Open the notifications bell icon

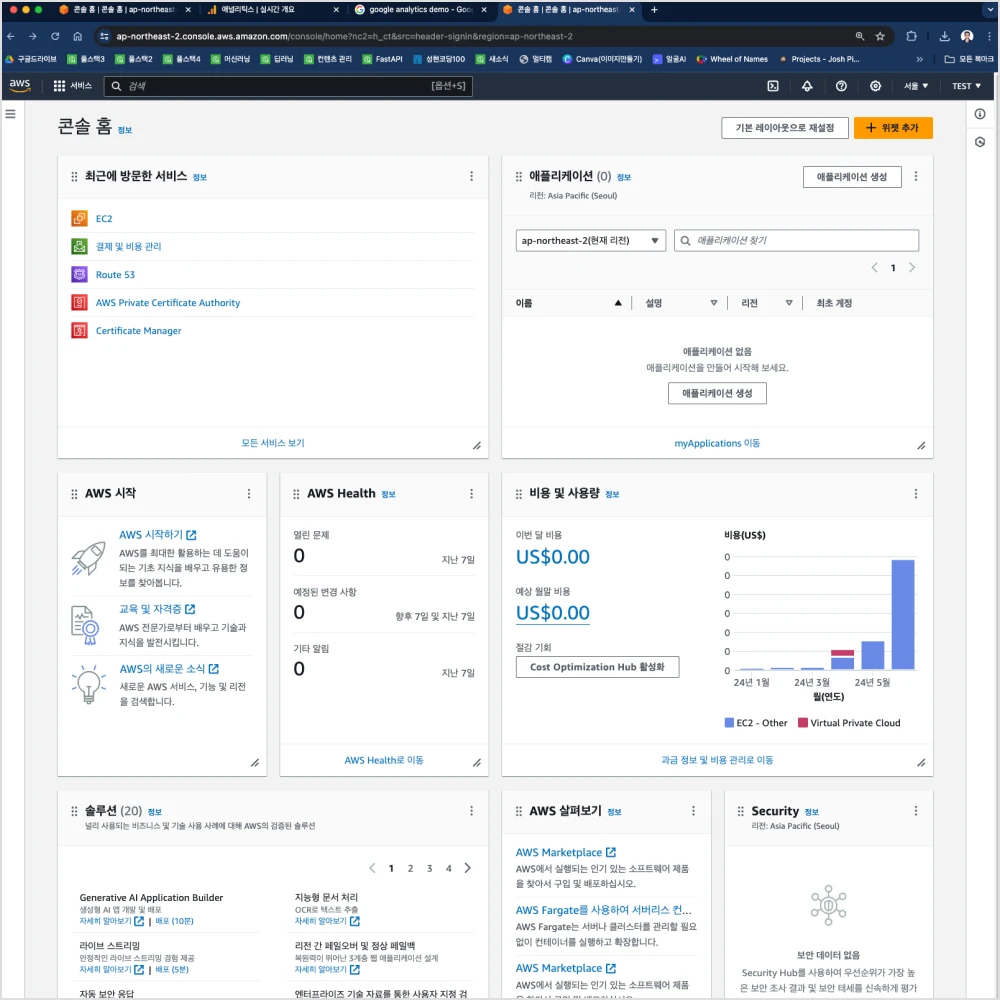pos(807,85)
